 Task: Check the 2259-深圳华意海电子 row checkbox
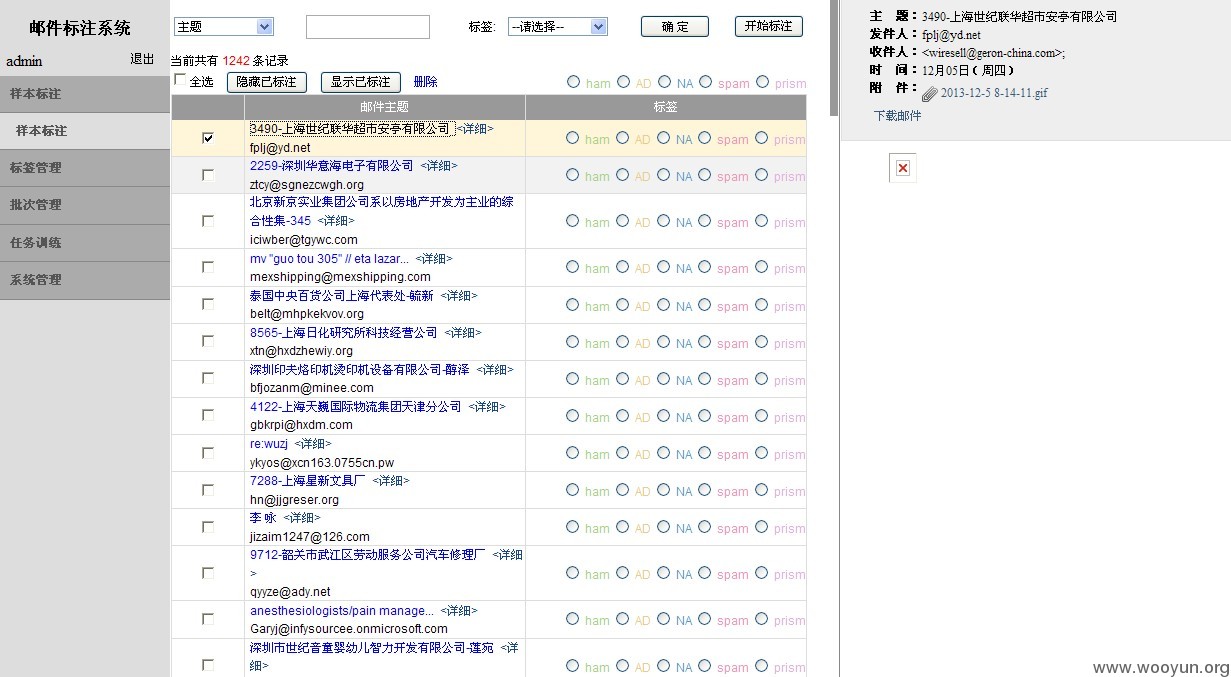(x=208, y=175)
